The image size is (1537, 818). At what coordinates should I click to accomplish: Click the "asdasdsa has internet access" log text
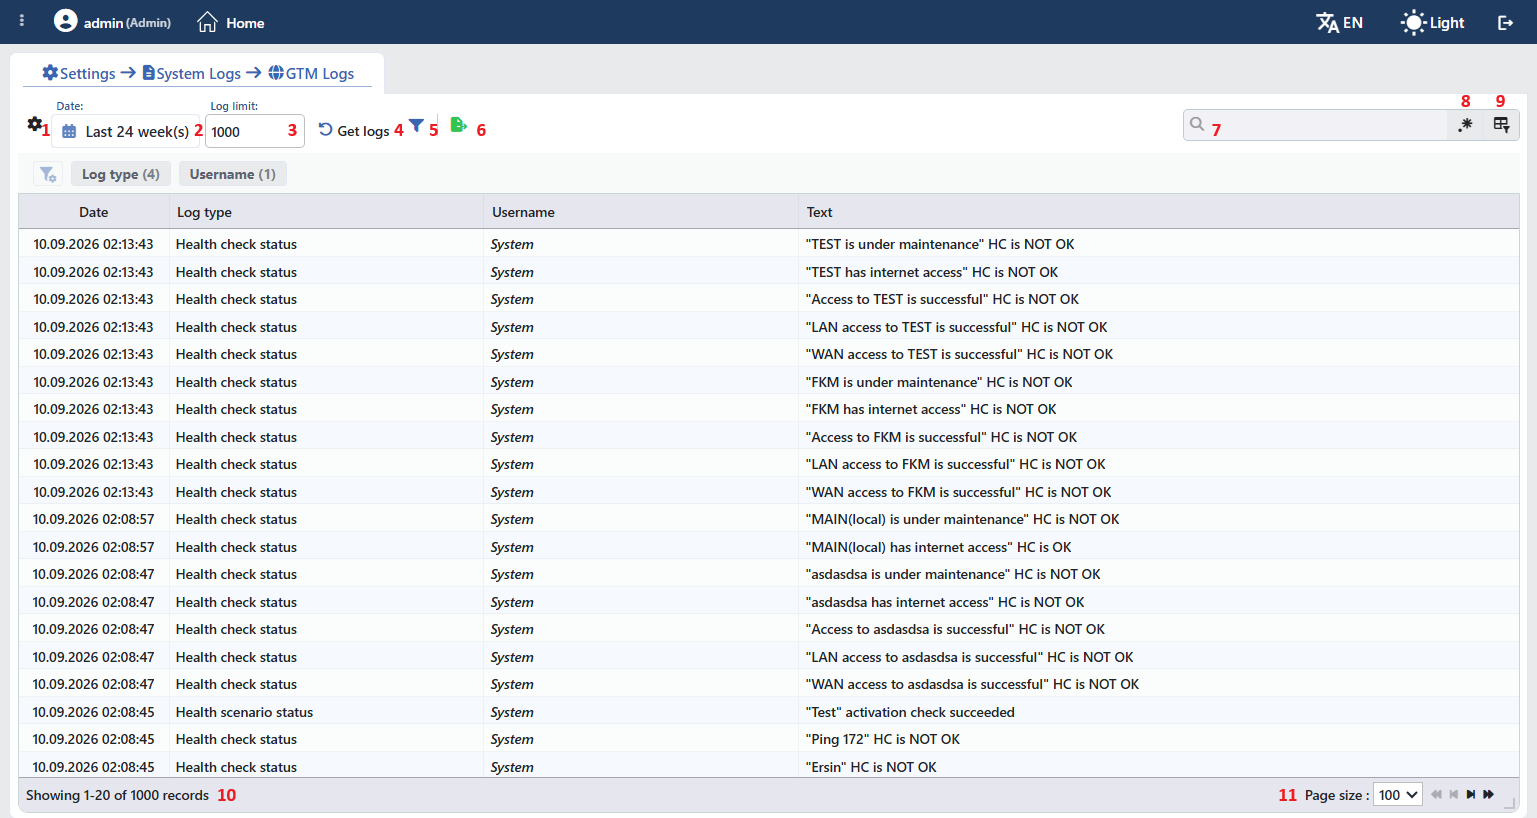pos(945,602)
